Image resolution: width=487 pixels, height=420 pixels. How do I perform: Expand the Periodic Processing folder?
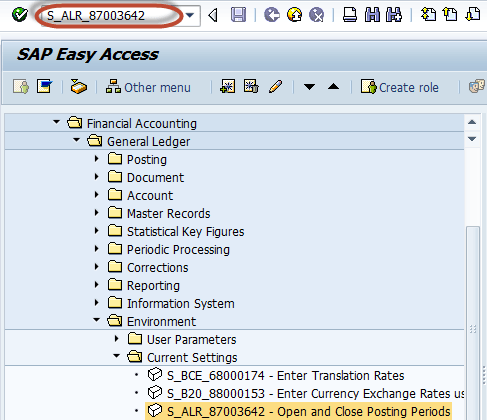97,249
